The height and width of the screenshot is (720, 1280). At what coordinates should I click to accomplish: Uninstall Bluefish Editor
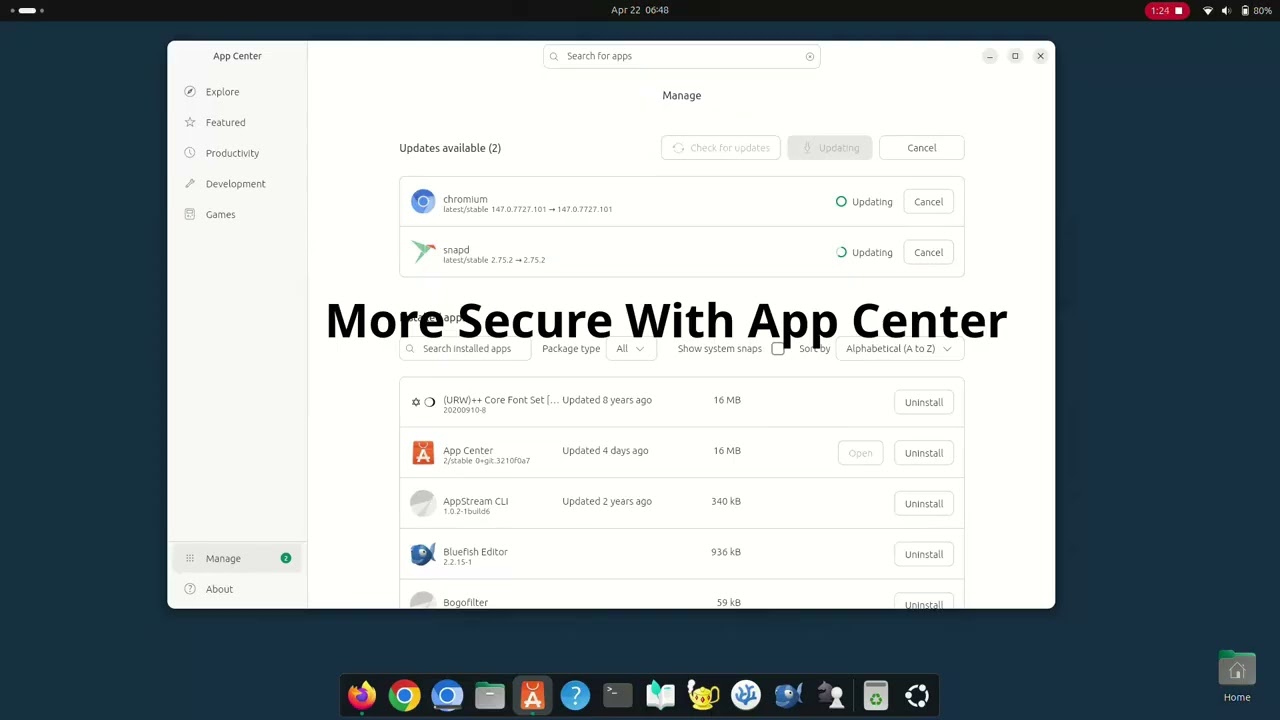coord(924,554)
